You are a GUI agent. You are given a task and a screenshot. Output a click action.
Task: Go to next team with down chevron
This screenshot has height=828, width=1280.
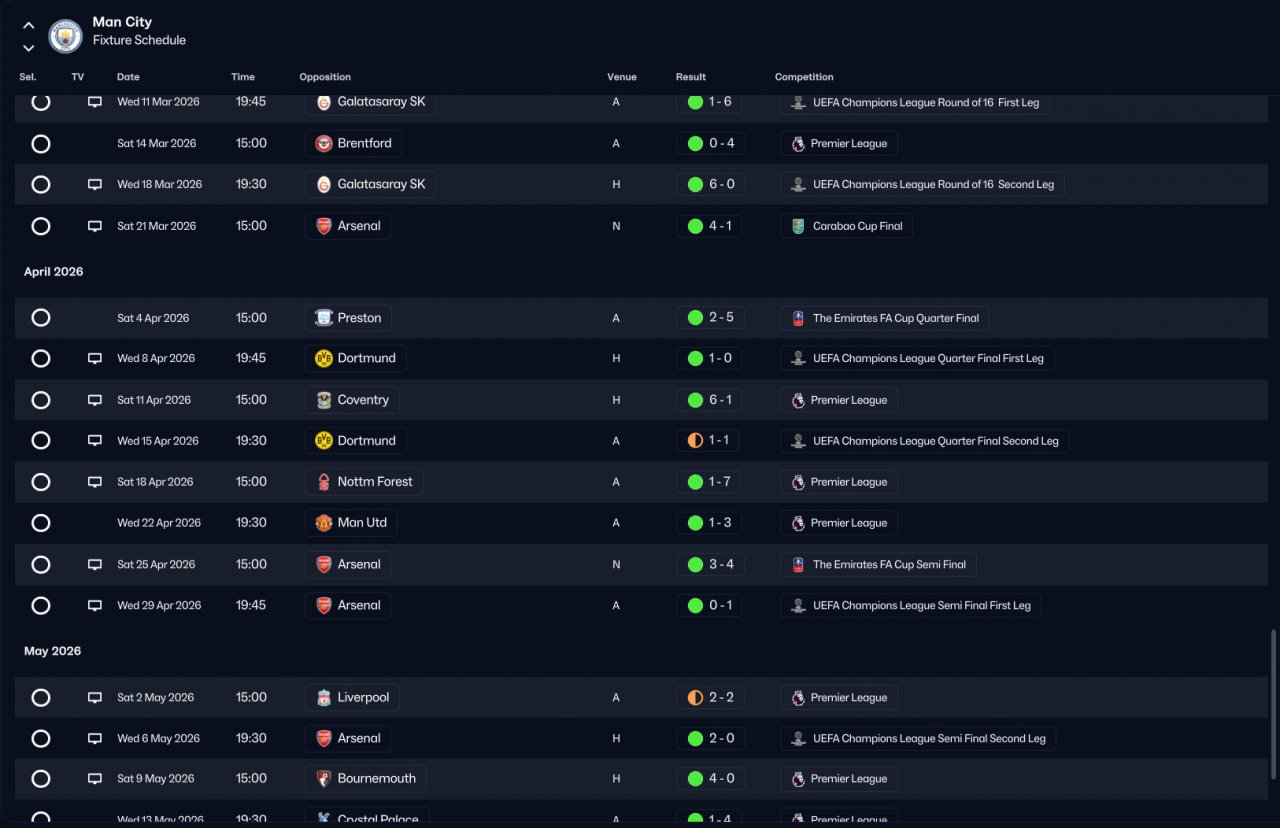(28, 48)
